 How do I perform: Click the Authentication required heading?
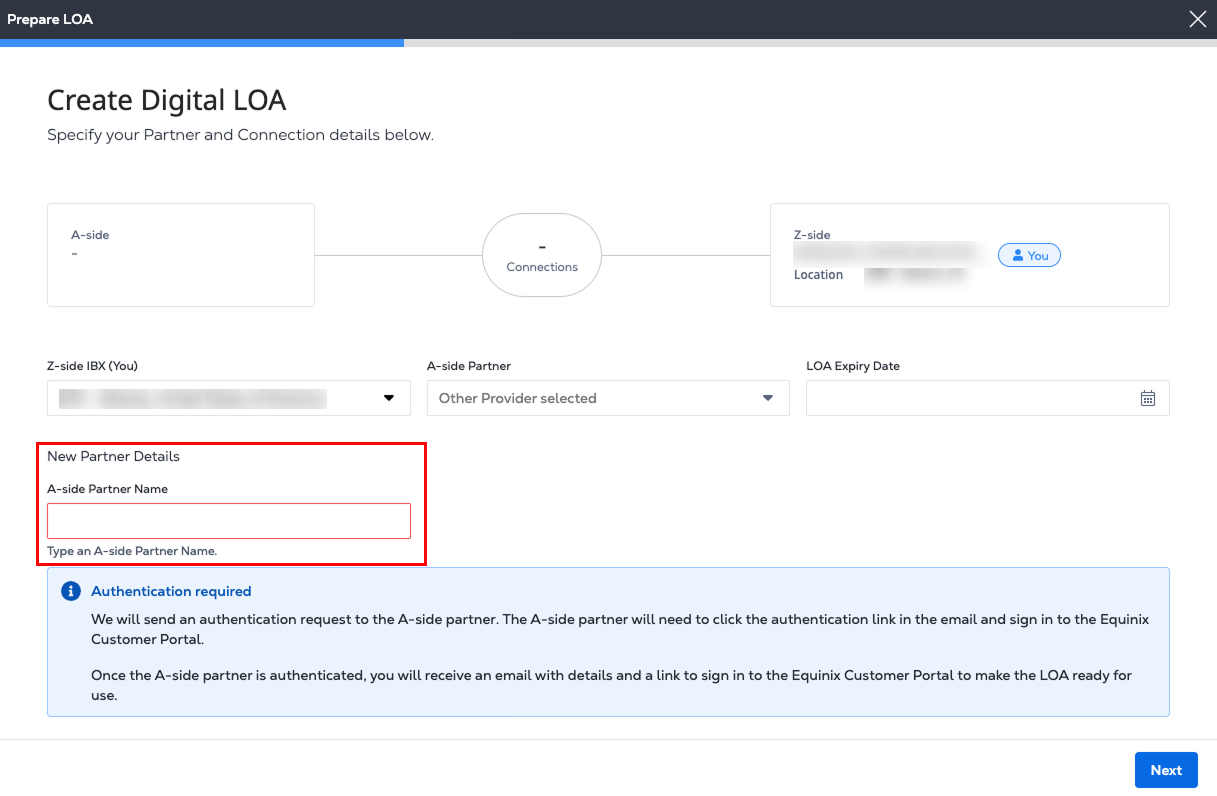[171, 591]
